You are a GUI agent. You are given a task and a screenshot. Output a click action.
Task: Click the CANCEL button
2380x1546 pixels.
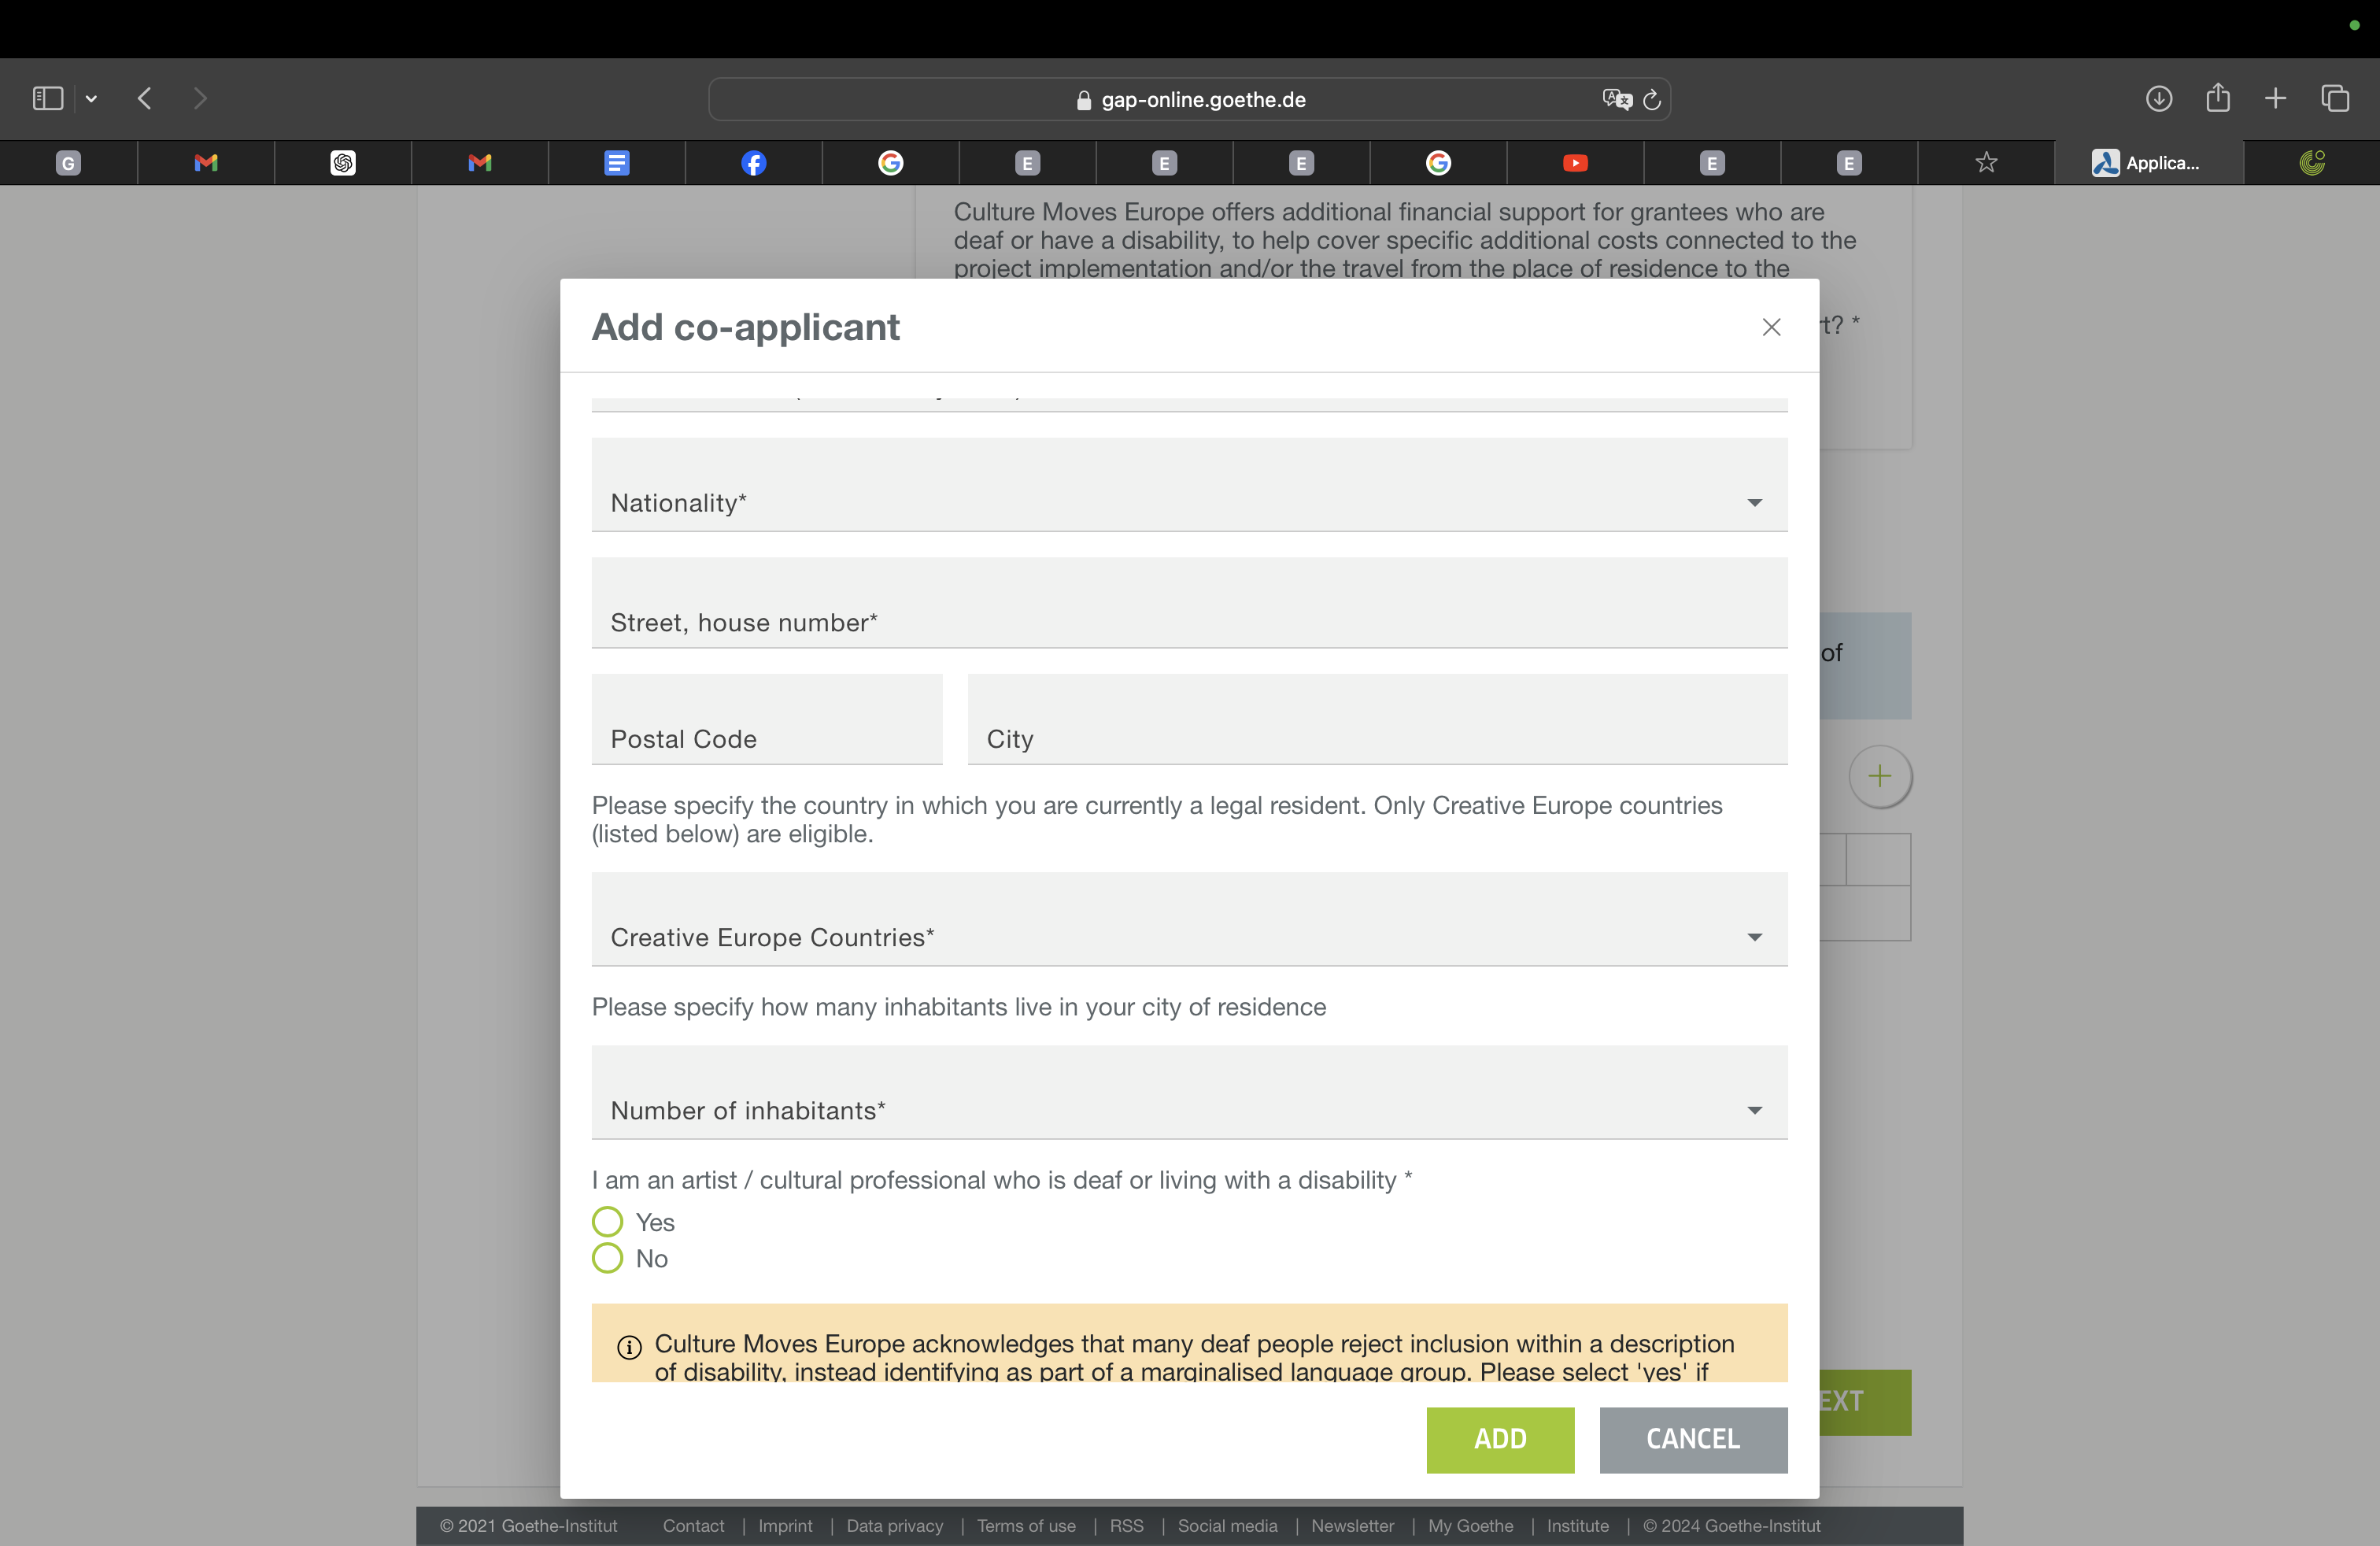[x=1692, y=1439]
